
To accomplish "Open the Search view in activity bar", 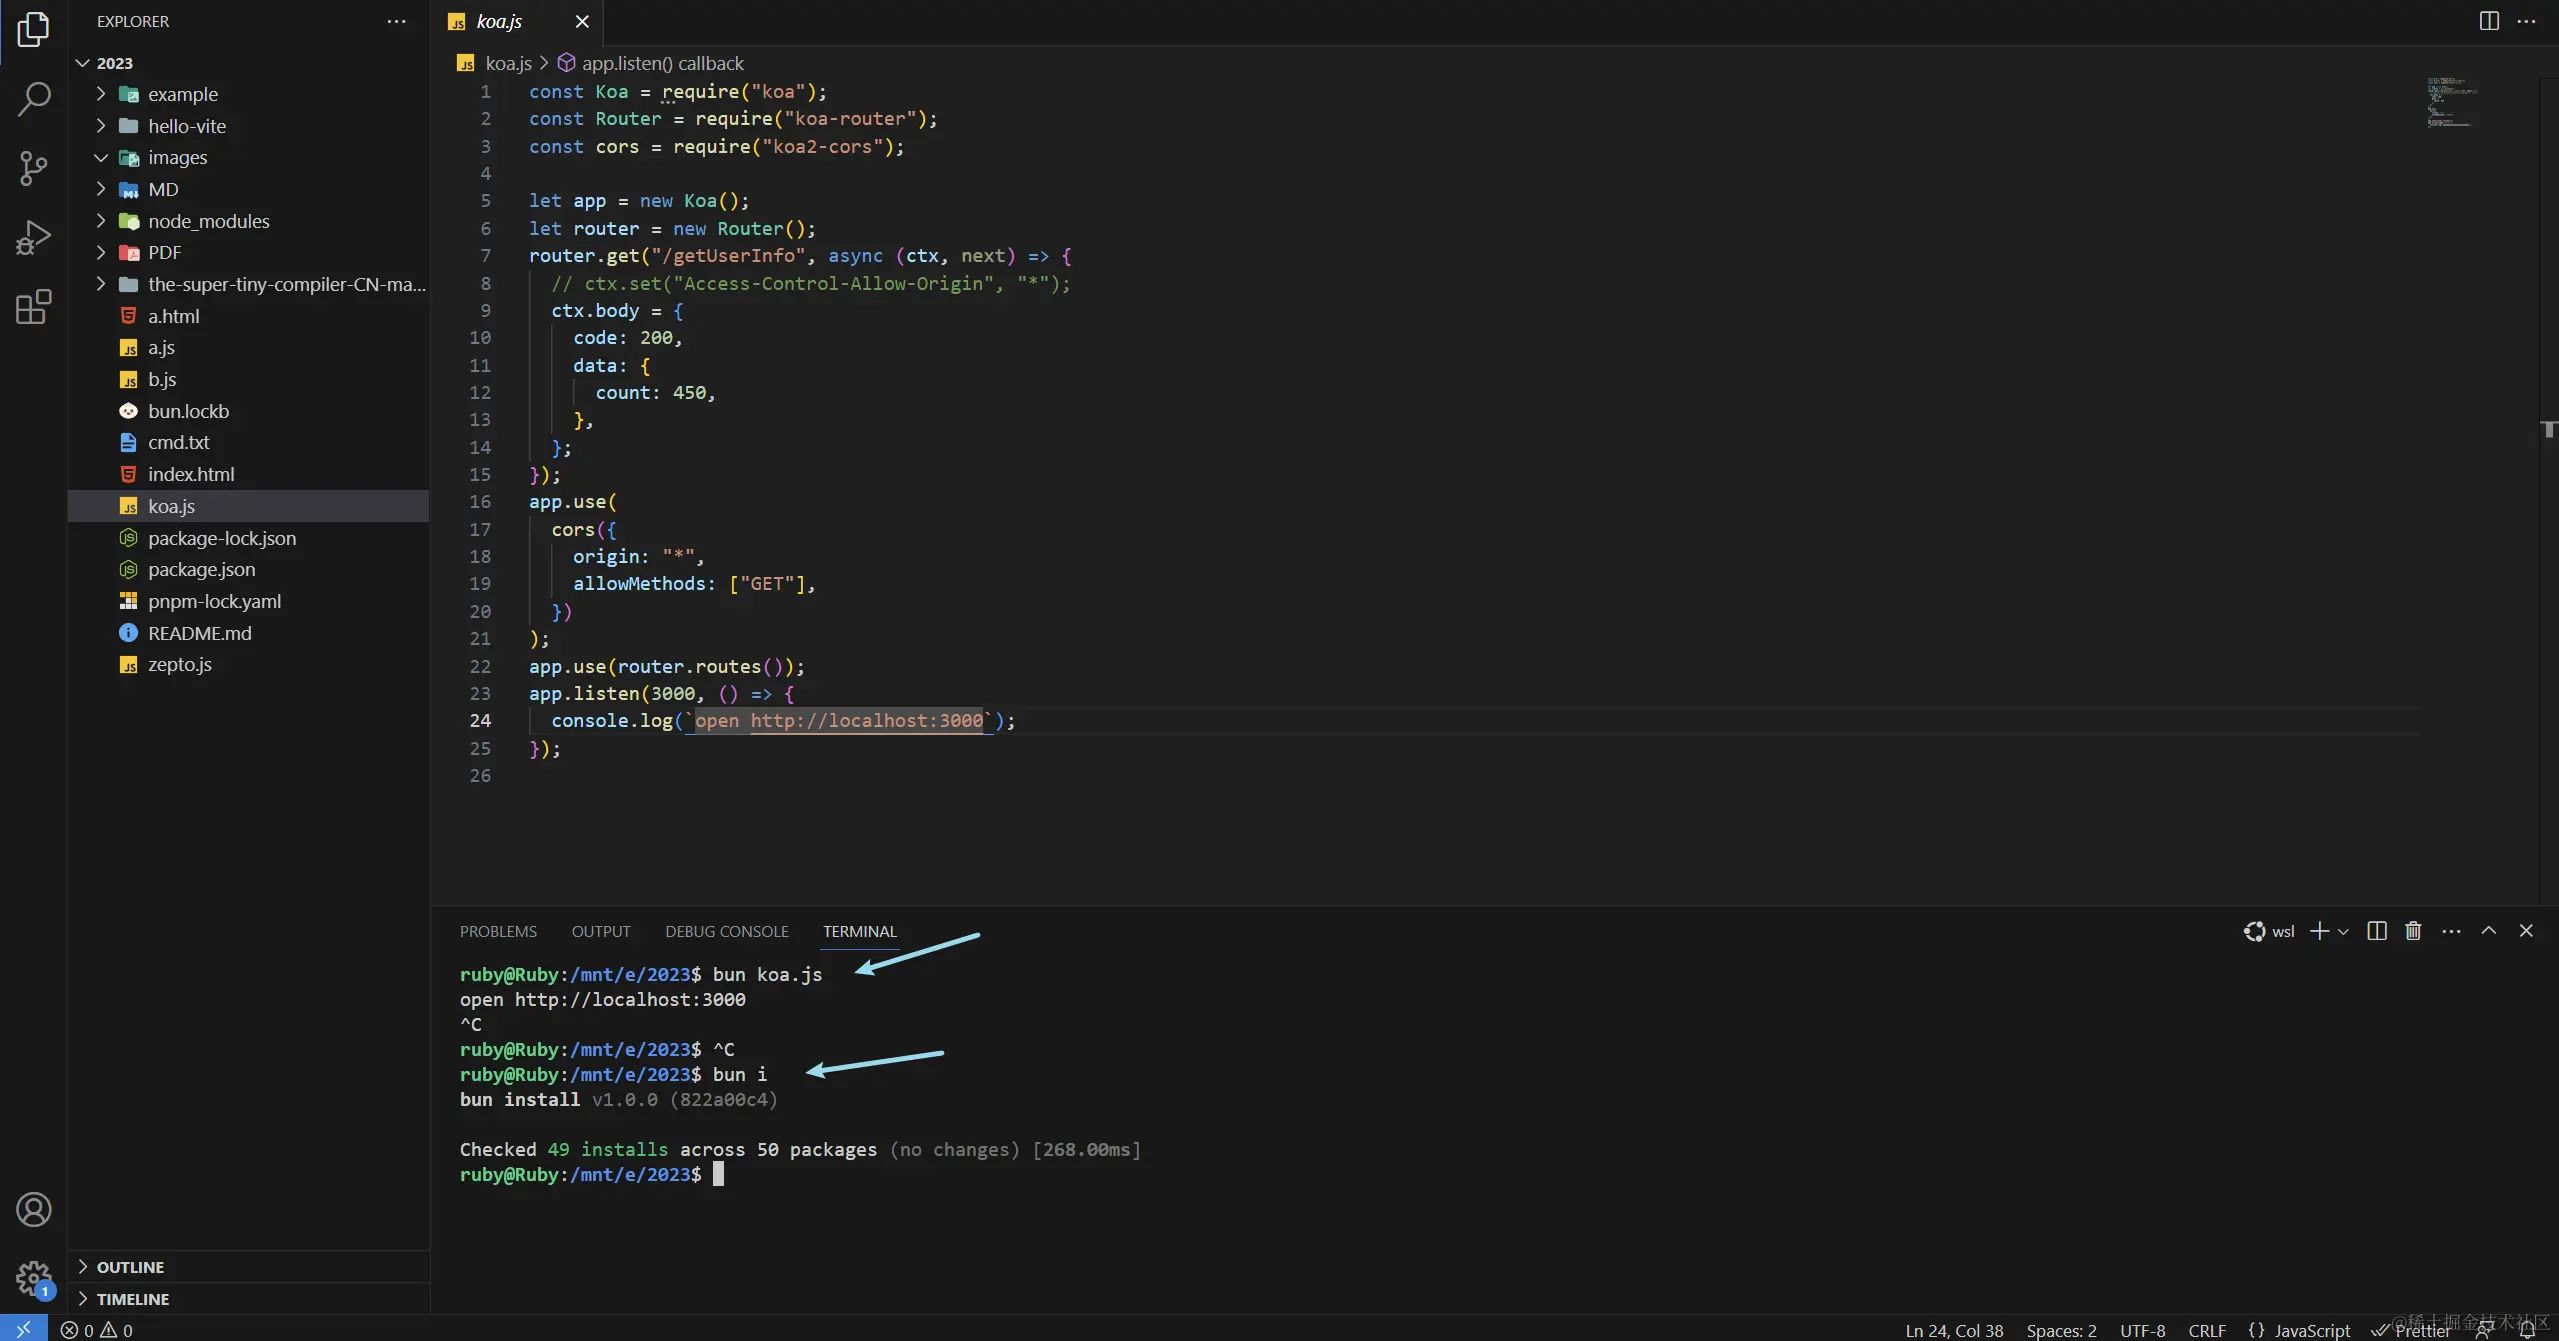I will [33, 98].
